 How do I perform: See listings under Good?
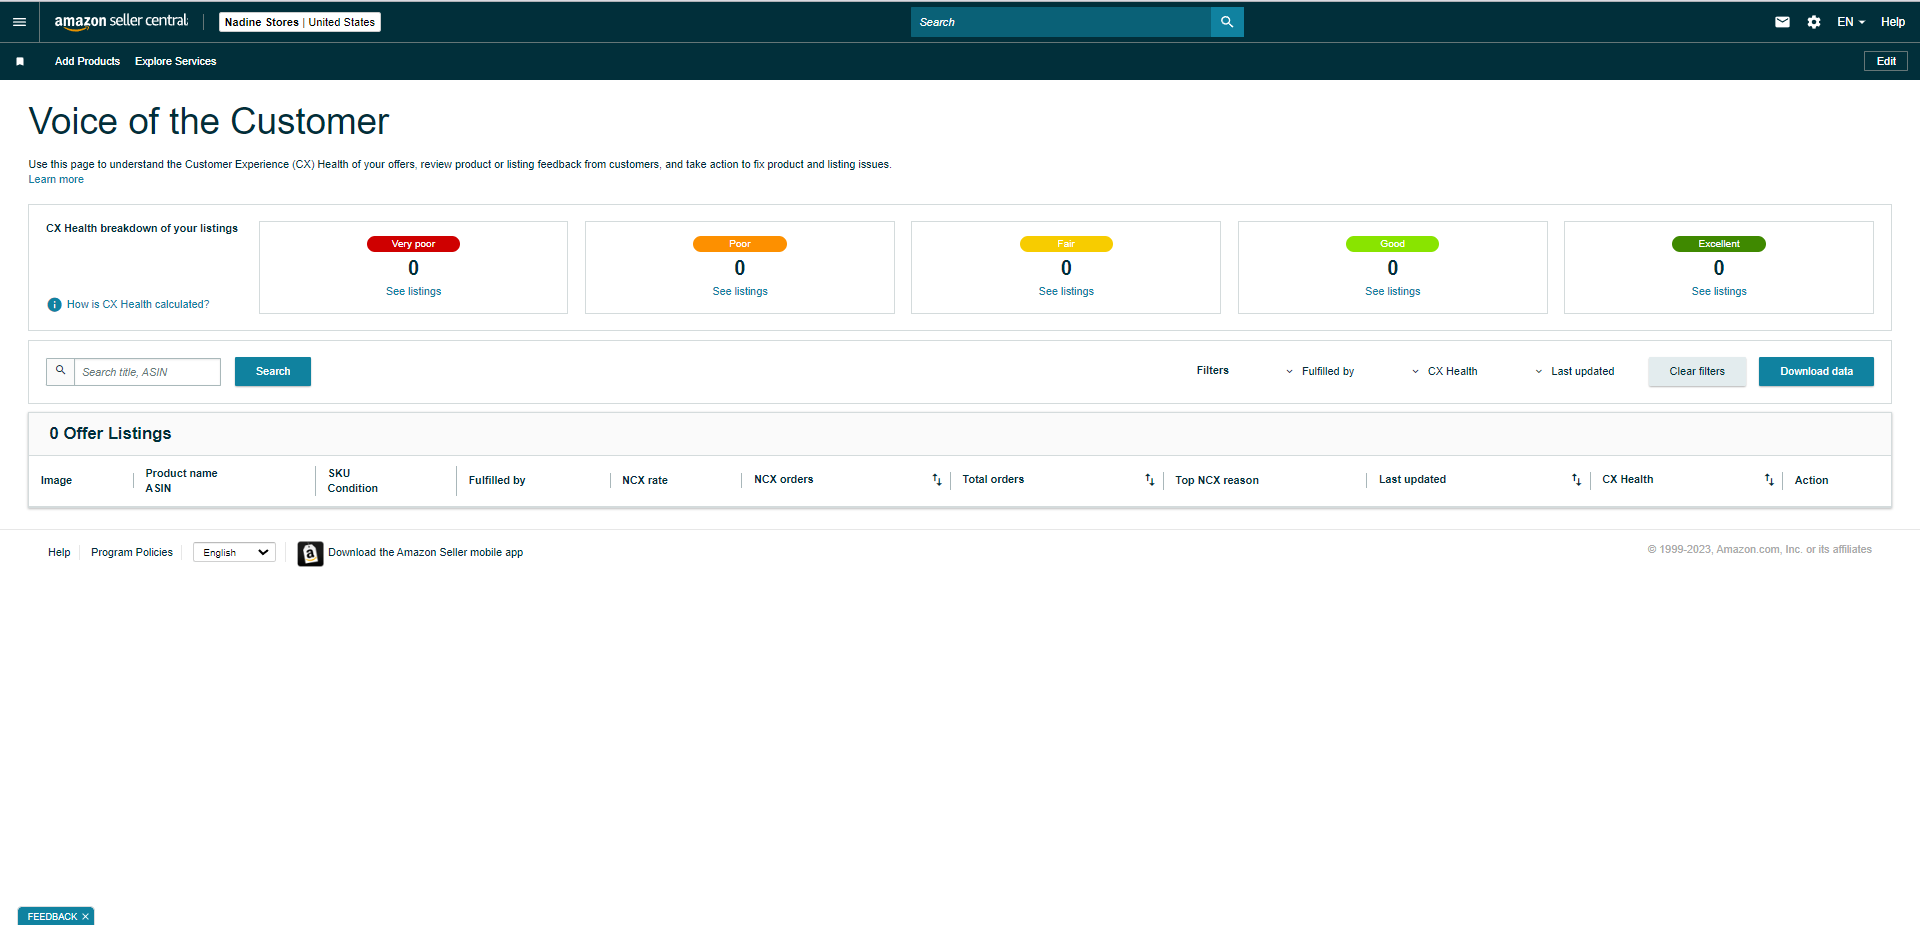pos(1392,292)
